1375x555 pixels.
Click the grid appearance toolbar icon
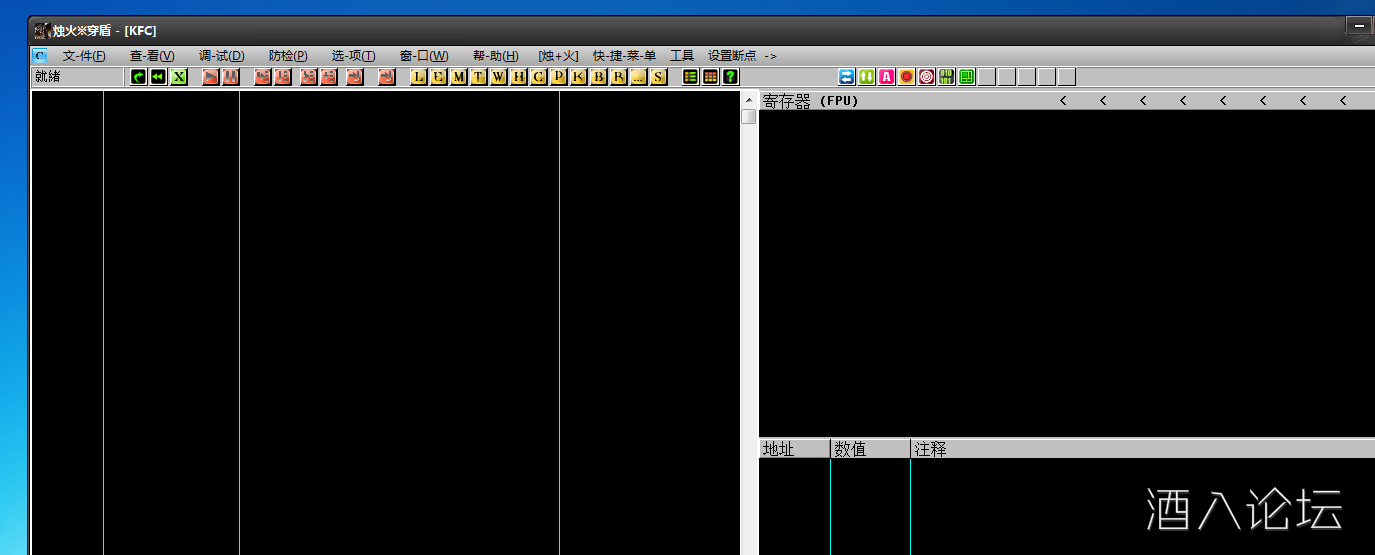711,77
